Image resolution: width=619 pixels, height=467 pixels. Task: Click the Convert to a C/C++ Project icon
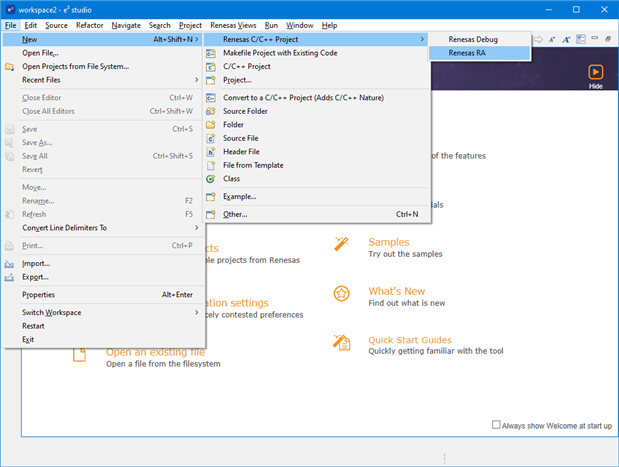[211, 98]
